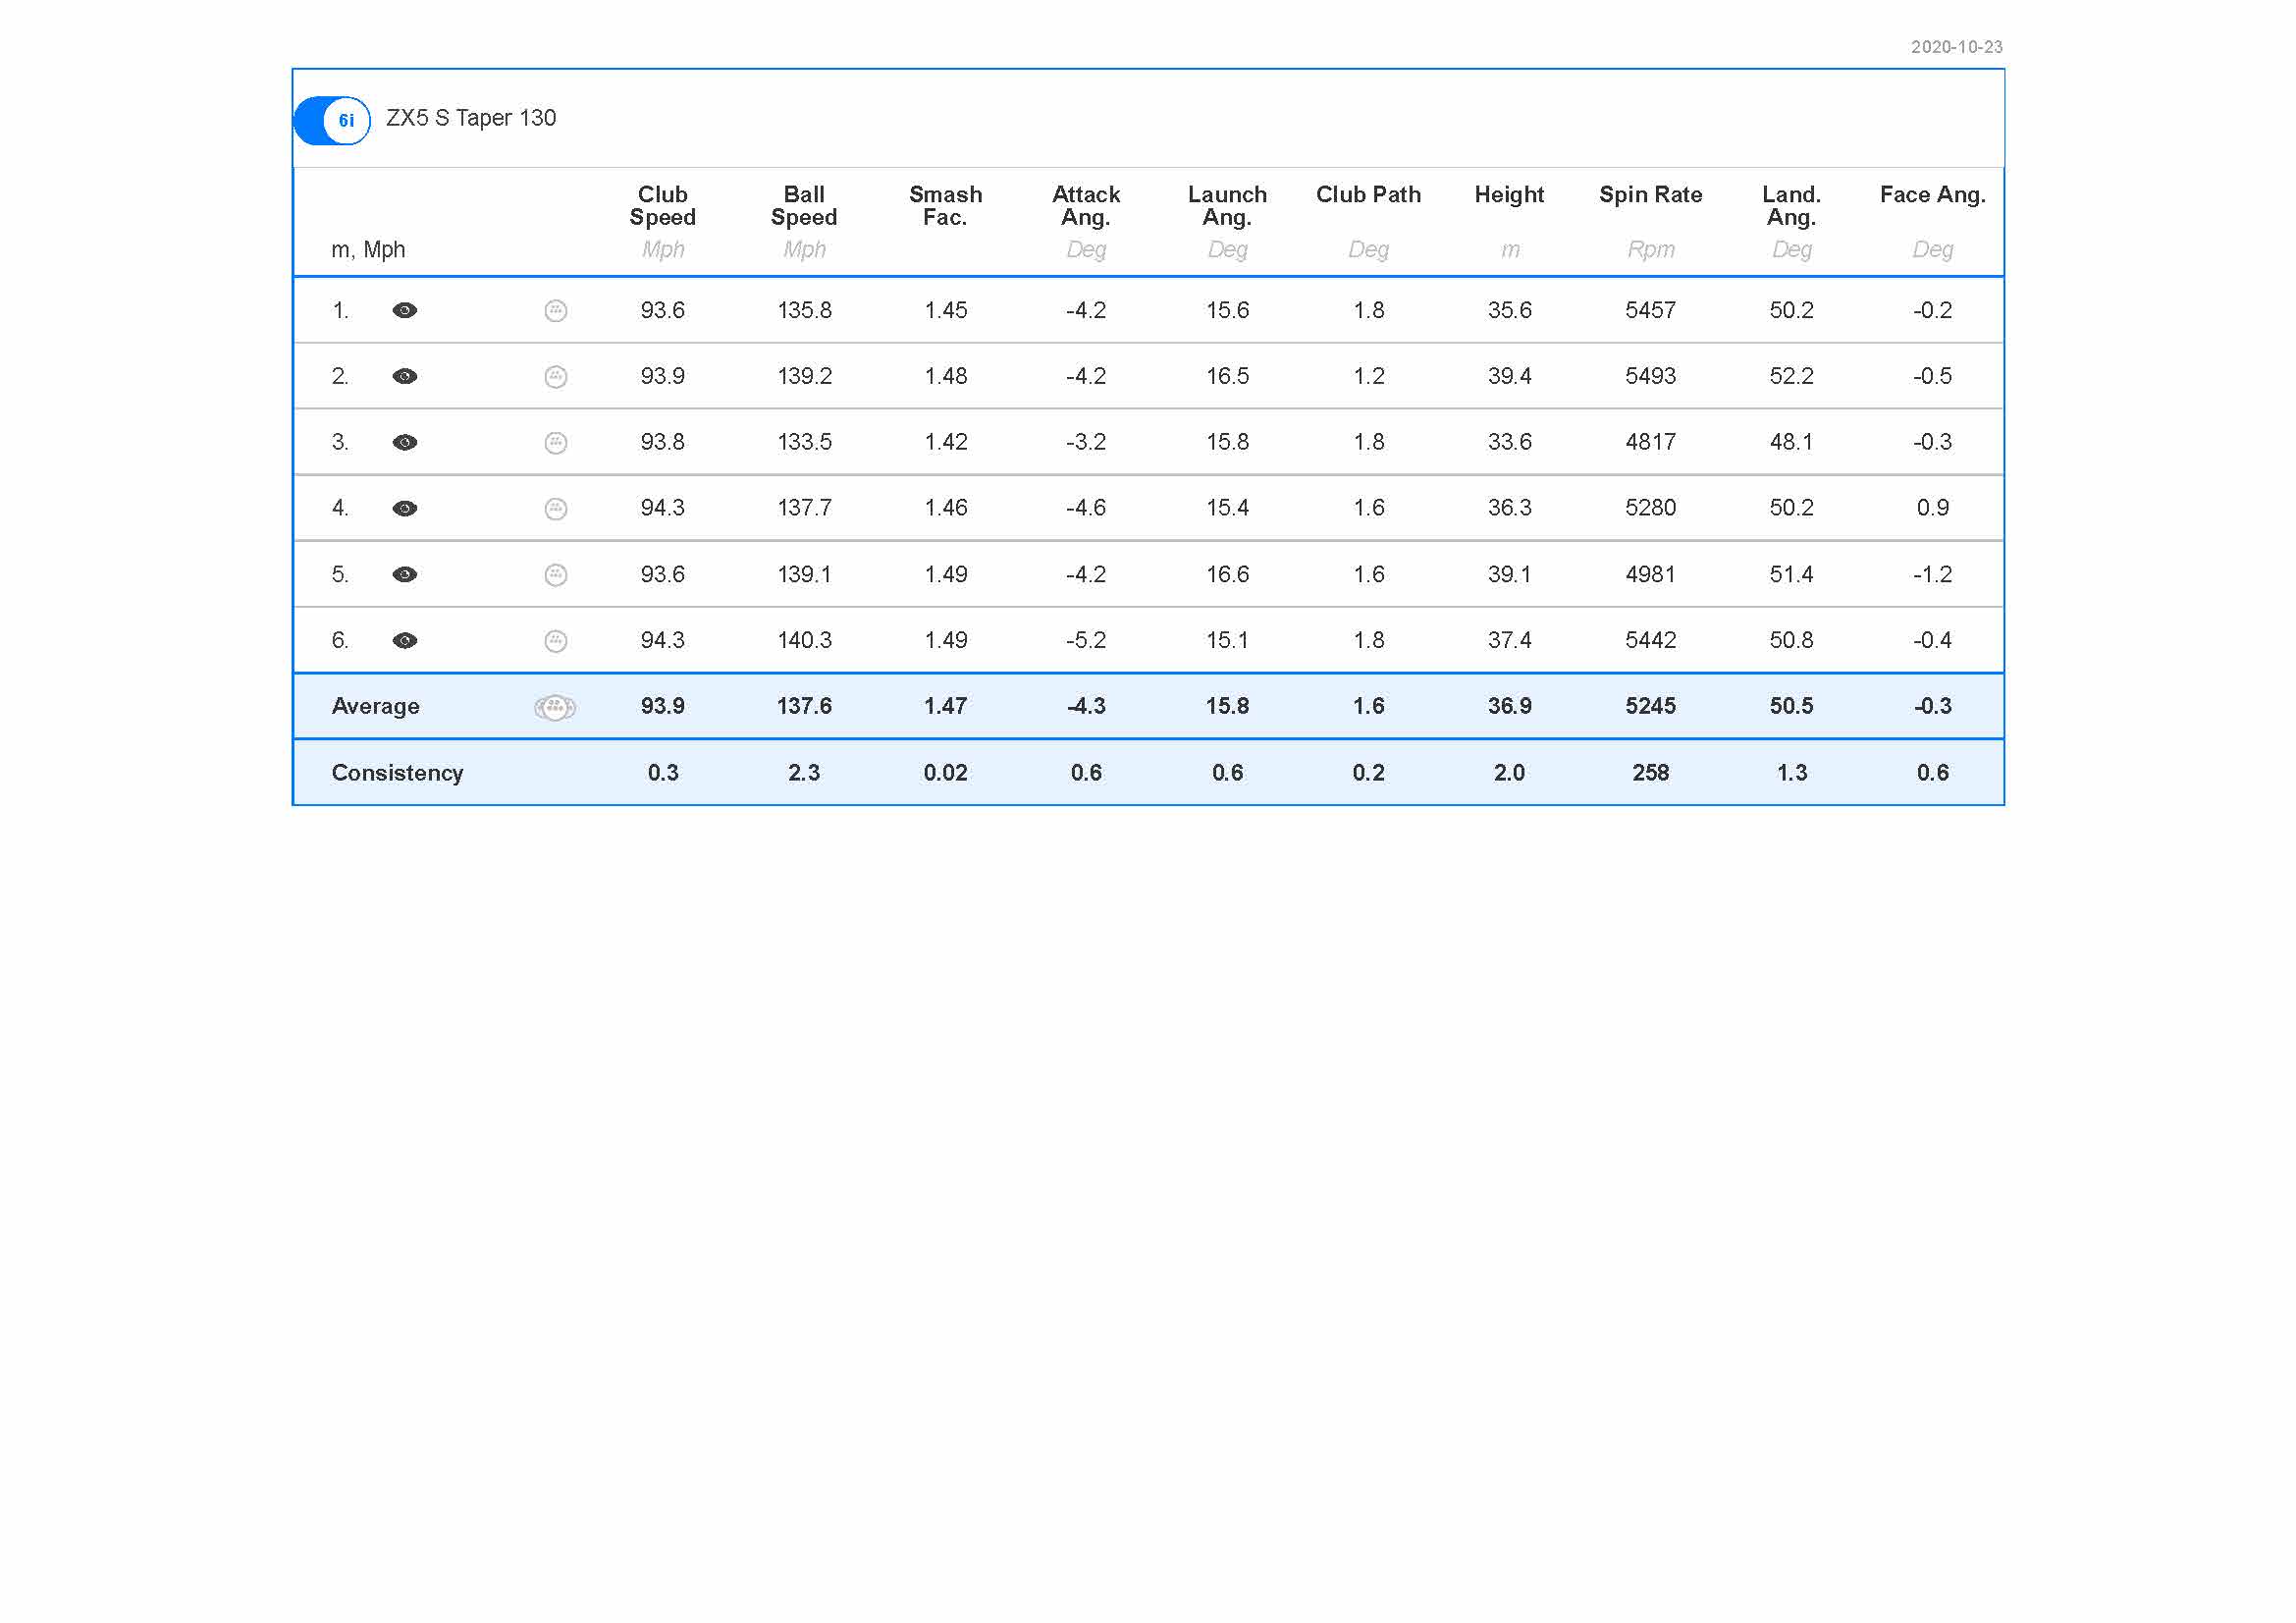Click ball icon in shot 2 row
Screen dimensions: 2296x1623
point(556,377)
